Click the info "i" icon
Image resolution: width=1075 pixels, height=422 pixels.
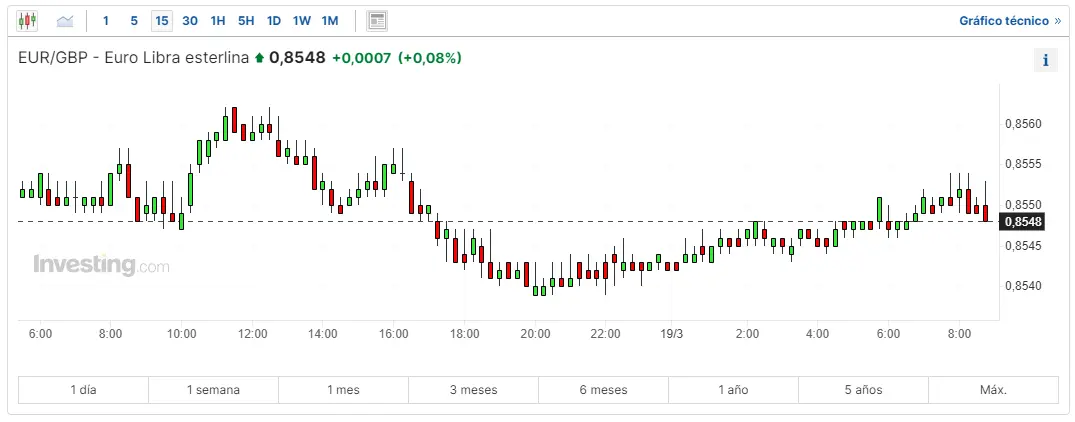(1046, 60)
